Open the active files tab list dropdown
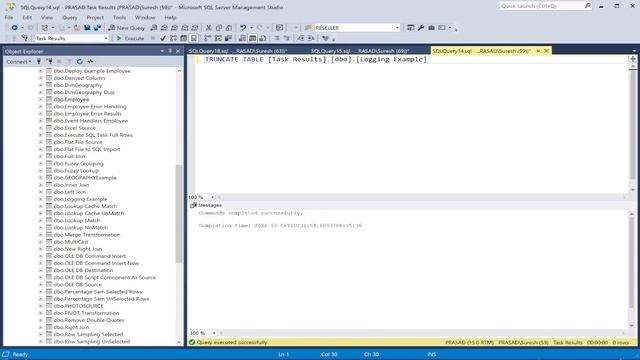Image resolution: width=640 pixels, height=360 pixels. coord(634,51)
